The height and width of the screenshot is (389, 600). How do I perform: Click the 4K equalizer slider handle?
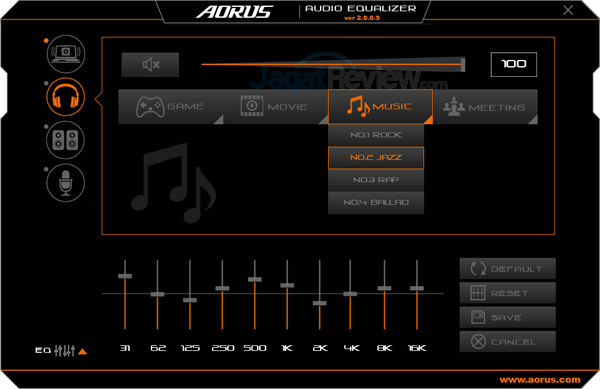350,294
